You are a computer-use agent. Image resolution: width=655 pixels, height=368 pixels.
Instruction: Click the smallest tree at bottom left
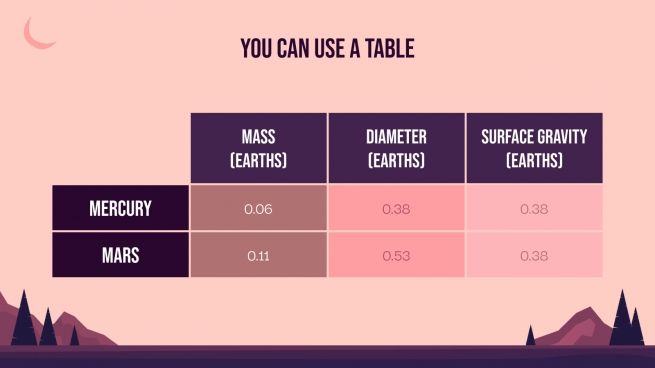tap(75, 336)
